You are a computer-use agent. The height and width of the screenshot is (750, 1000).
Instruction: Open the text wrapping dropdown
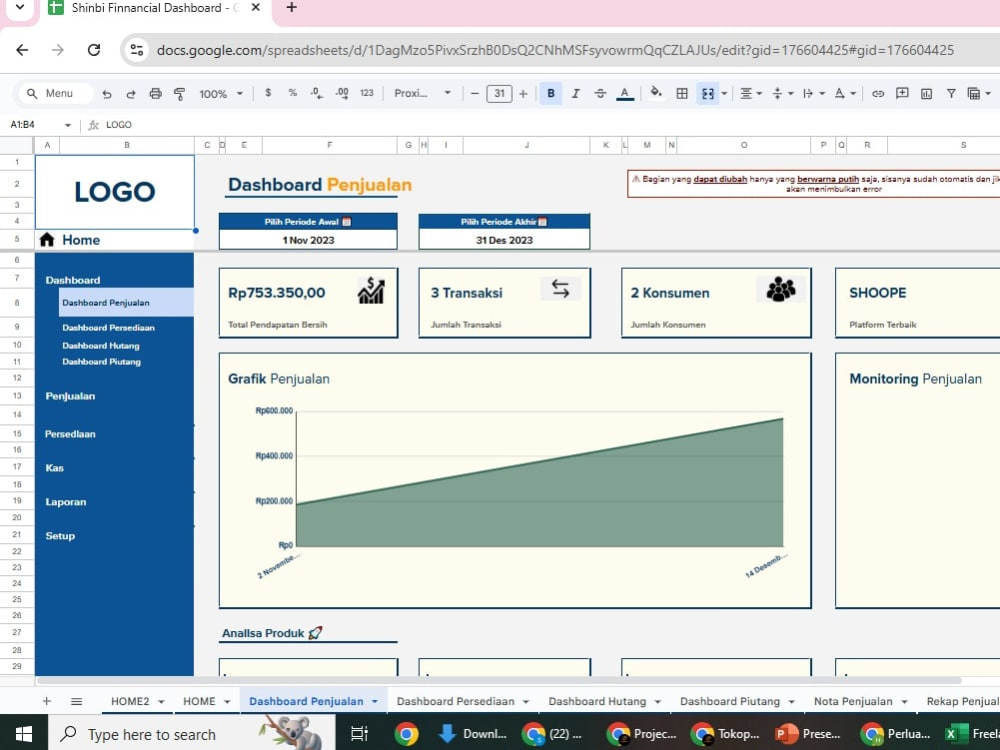click(x=814, y=94)
